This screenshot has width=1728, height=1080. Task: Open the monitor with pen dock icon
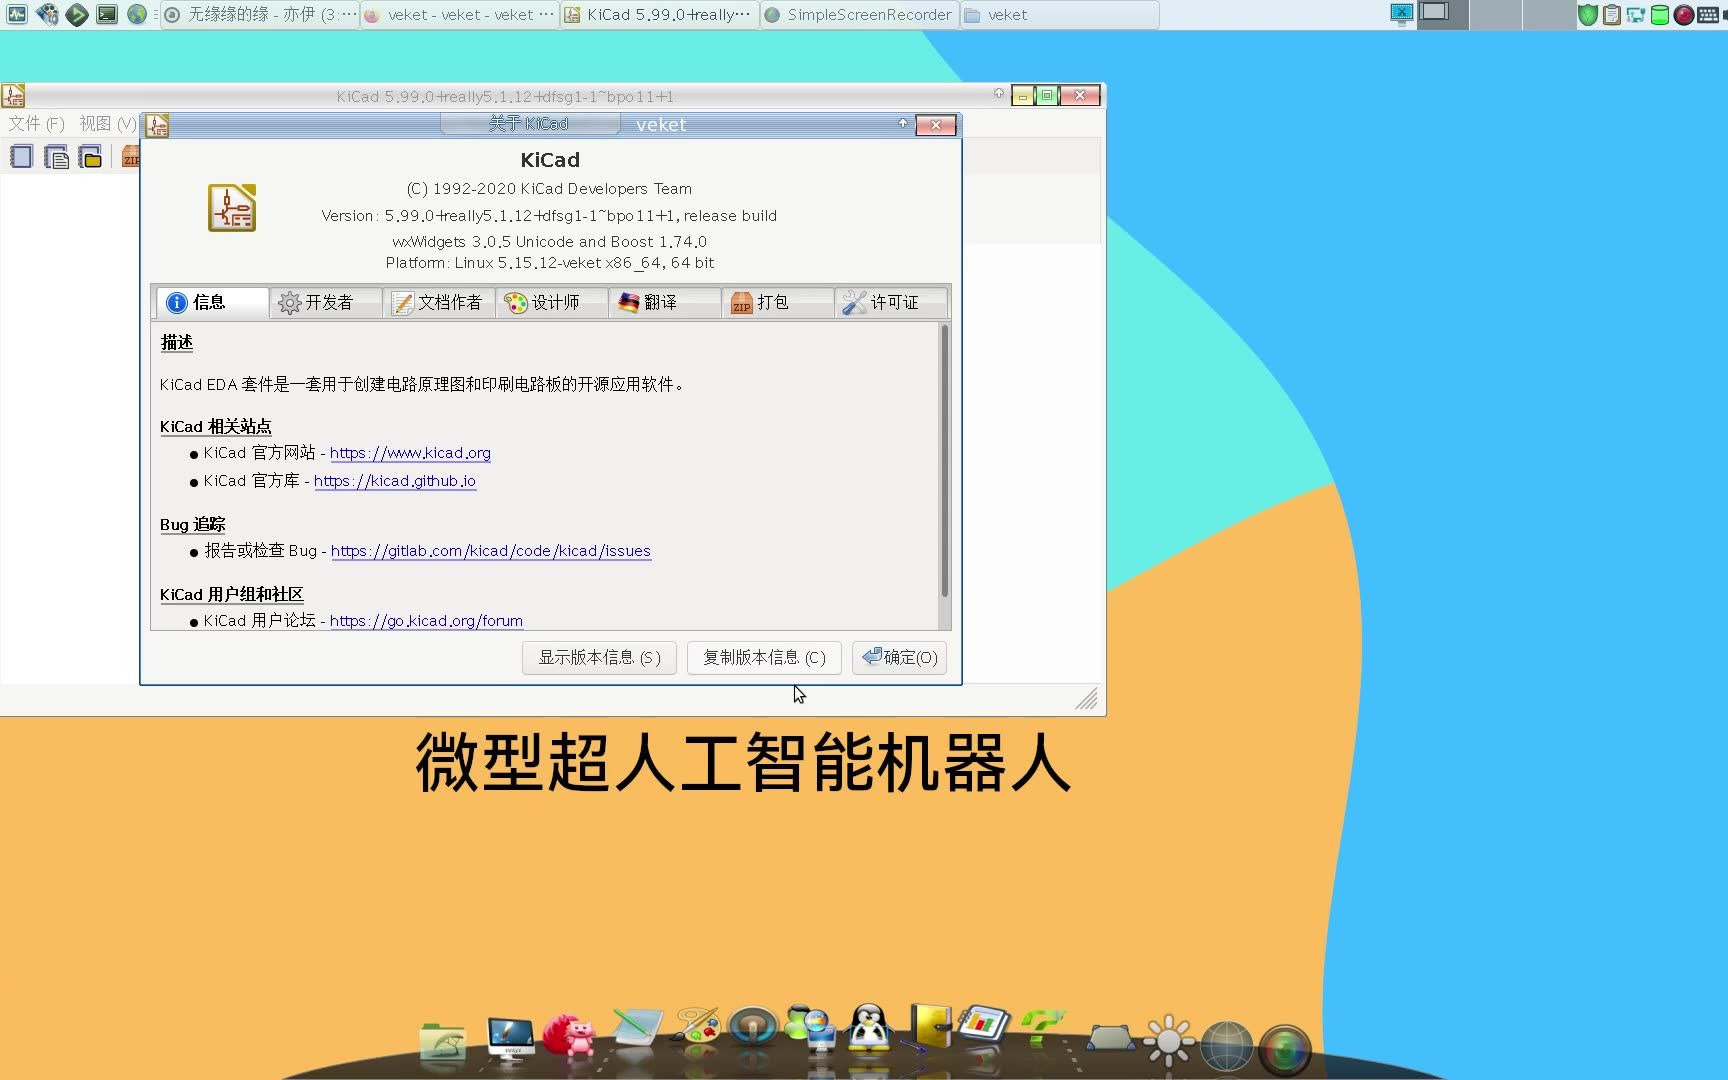point(510,1037)
